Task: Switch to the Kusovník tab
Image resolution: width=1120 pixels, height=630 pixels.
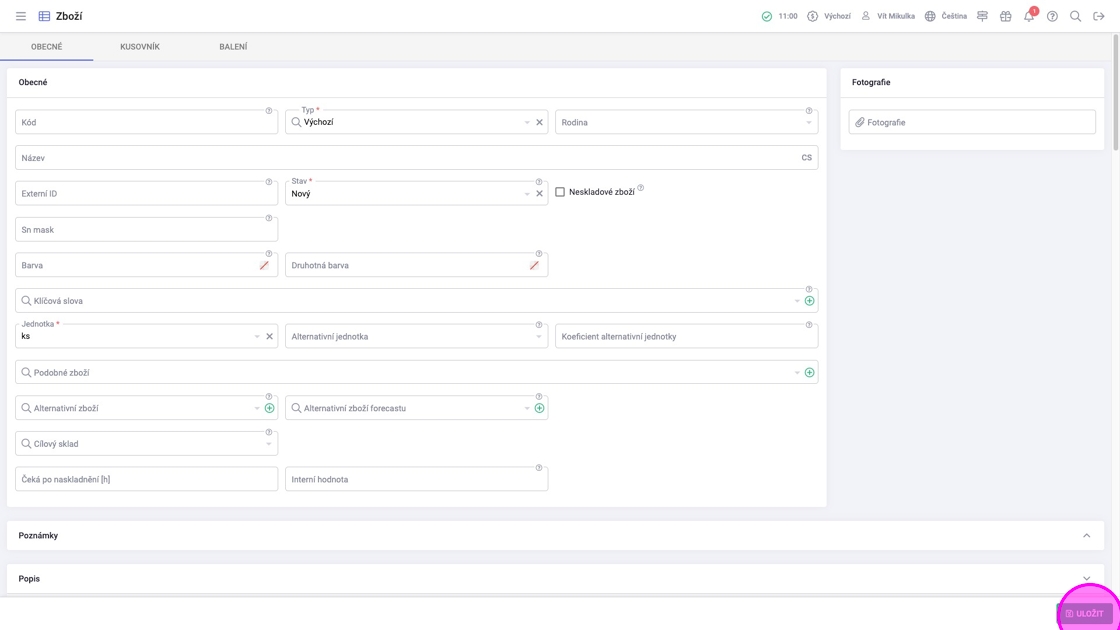Action: pyautogui.click(x=140, y=47)
